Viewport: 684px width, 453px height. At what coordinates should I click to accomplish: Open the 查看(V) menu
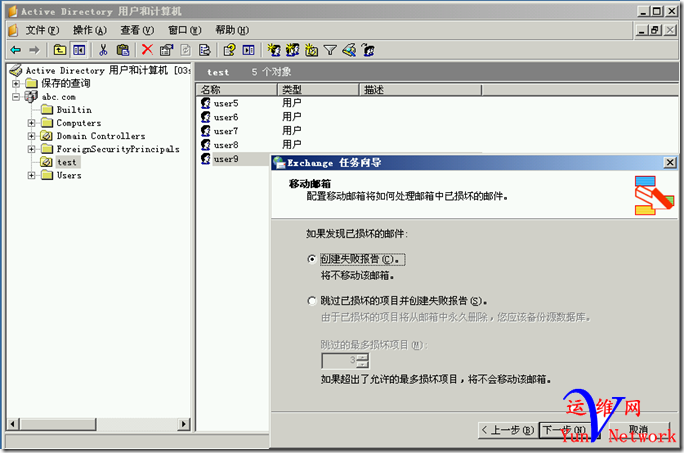137,30
